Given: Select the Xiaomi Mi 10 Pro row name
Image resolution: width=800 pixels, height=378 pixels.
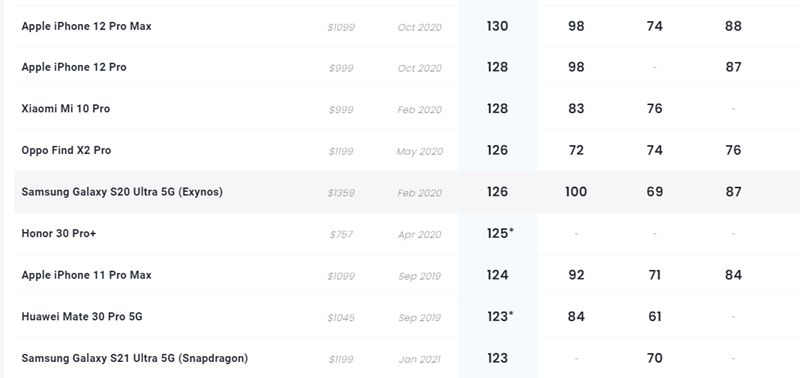Looking at the screenshot, I should pos(66,109).
